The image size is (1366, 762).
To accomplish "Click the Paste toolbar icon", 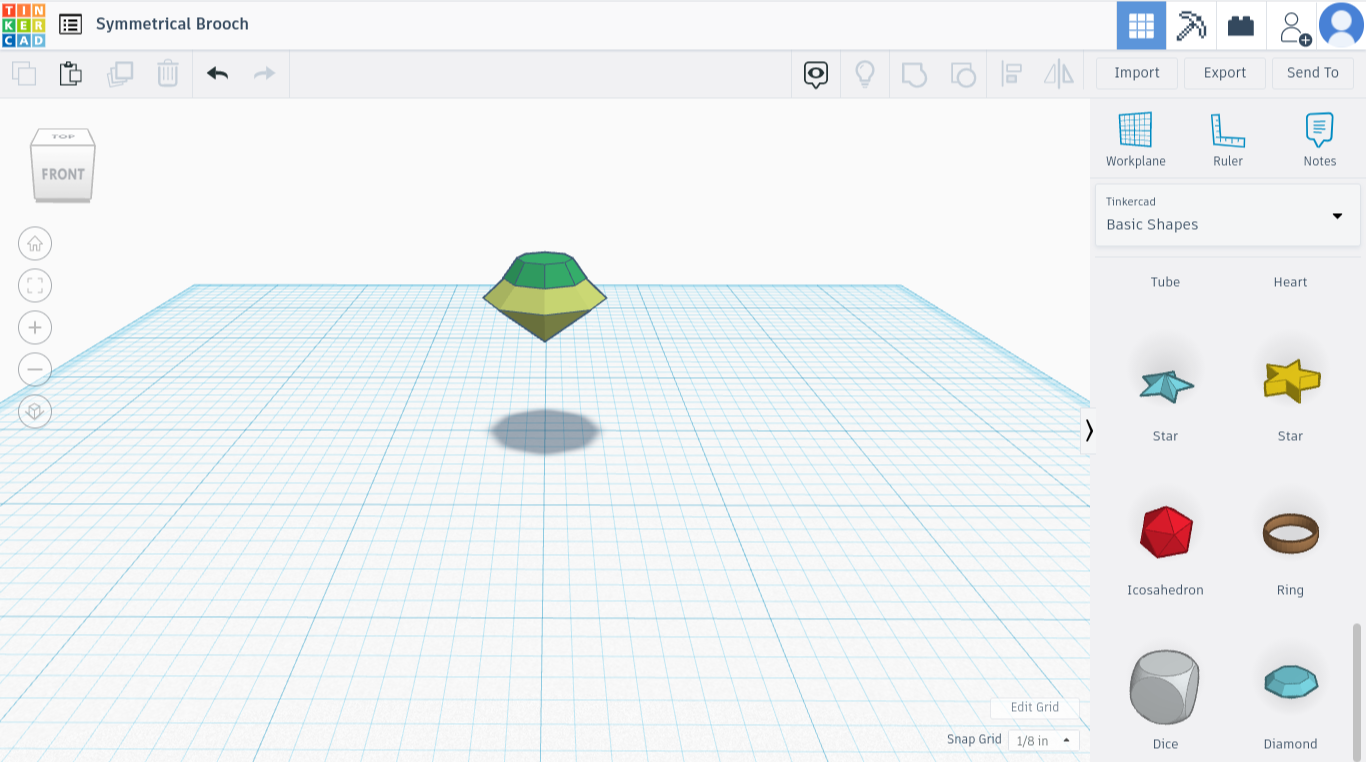I will point(70,73).
